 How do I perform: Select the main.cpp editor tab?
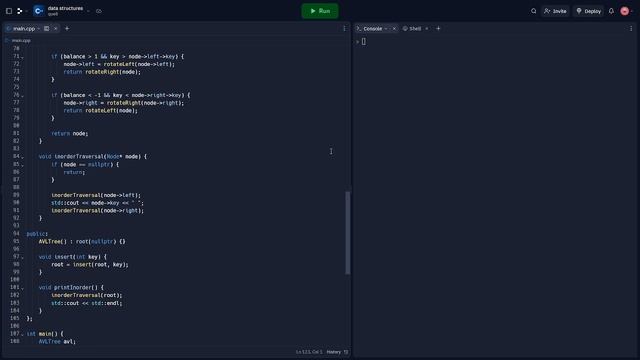(x=24, y=29)
